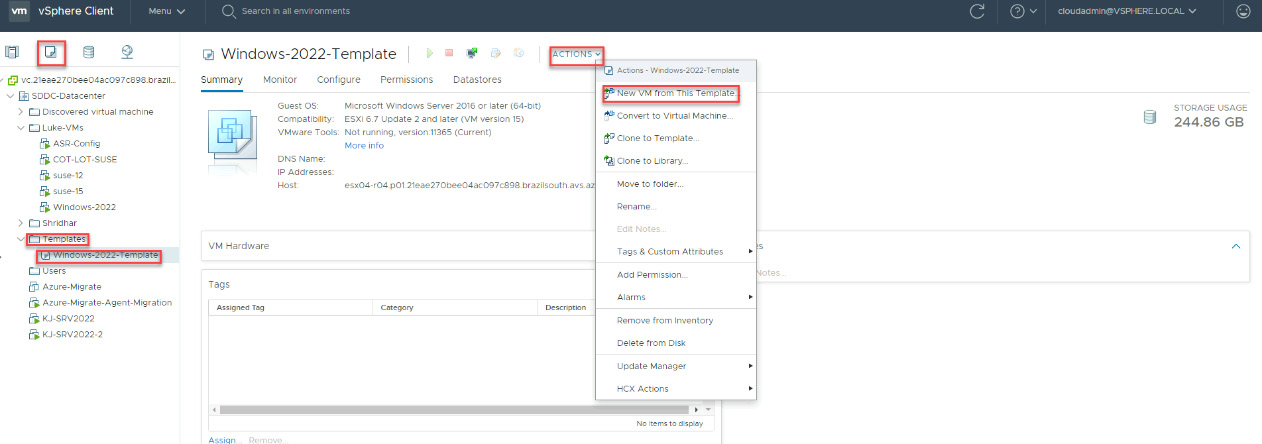
Task: Click the Assign link under Tags
Action: tap(224, 440)
